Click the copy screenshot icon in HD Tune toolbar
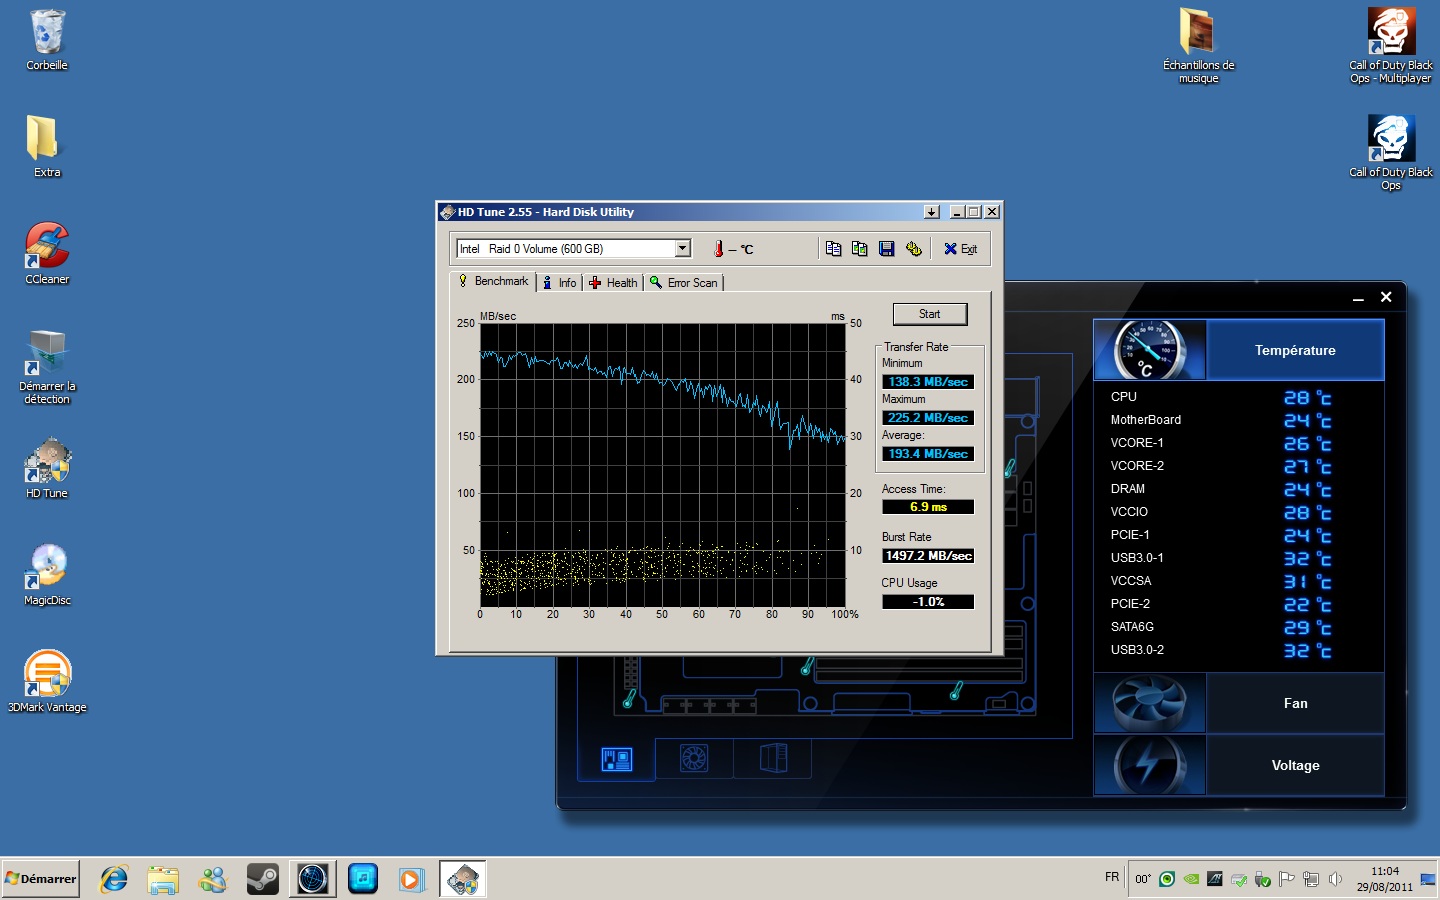1440x900 pixels. (x=859, y=249)
